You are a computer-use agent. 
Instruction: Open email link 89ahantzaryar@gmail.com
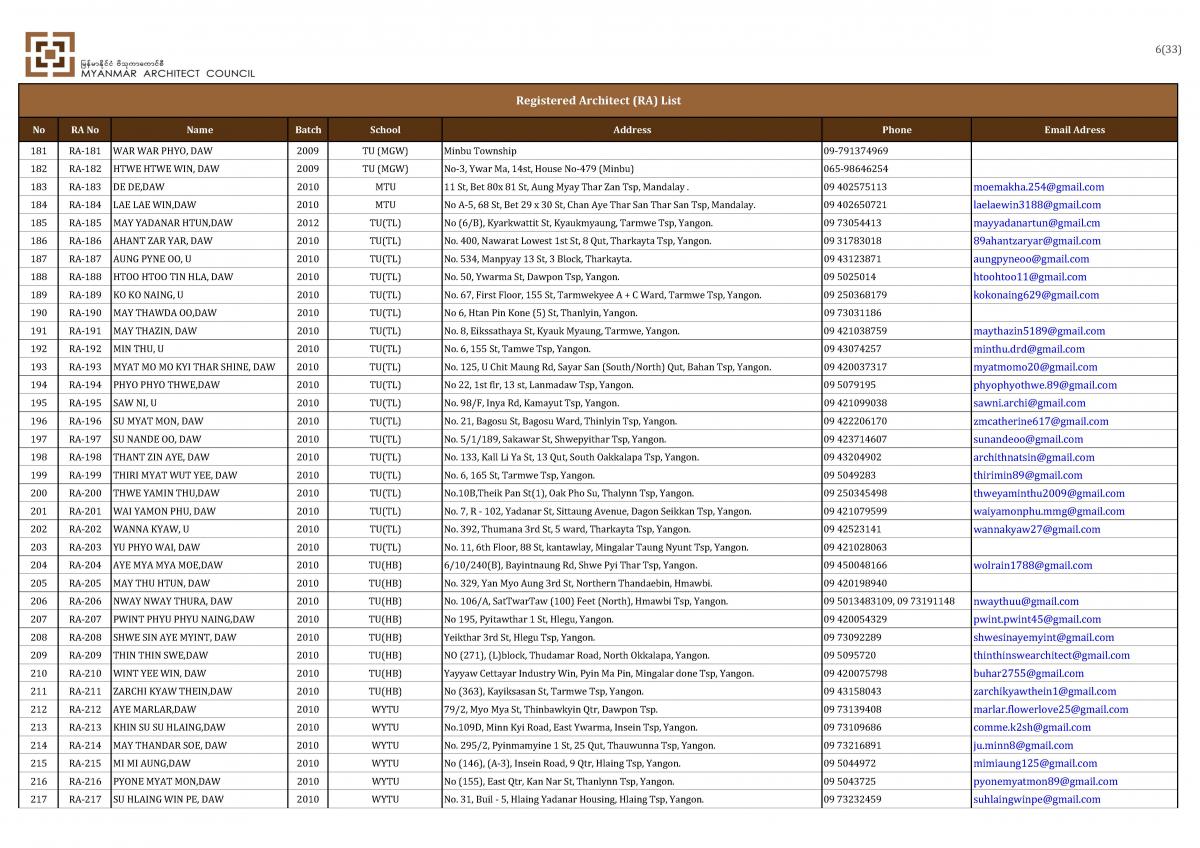pos(1037,241)
